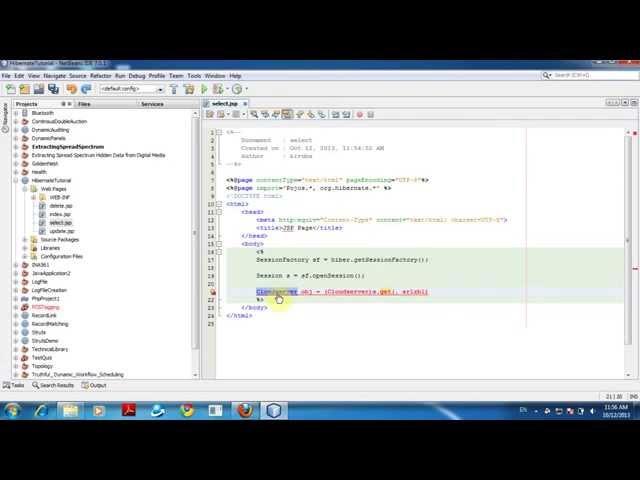Image resolution: width=640 pixels, height=480 pixels.
Task: Collapse the head fold at line 11
Action: pyautogui.click(x=219, y=212)
